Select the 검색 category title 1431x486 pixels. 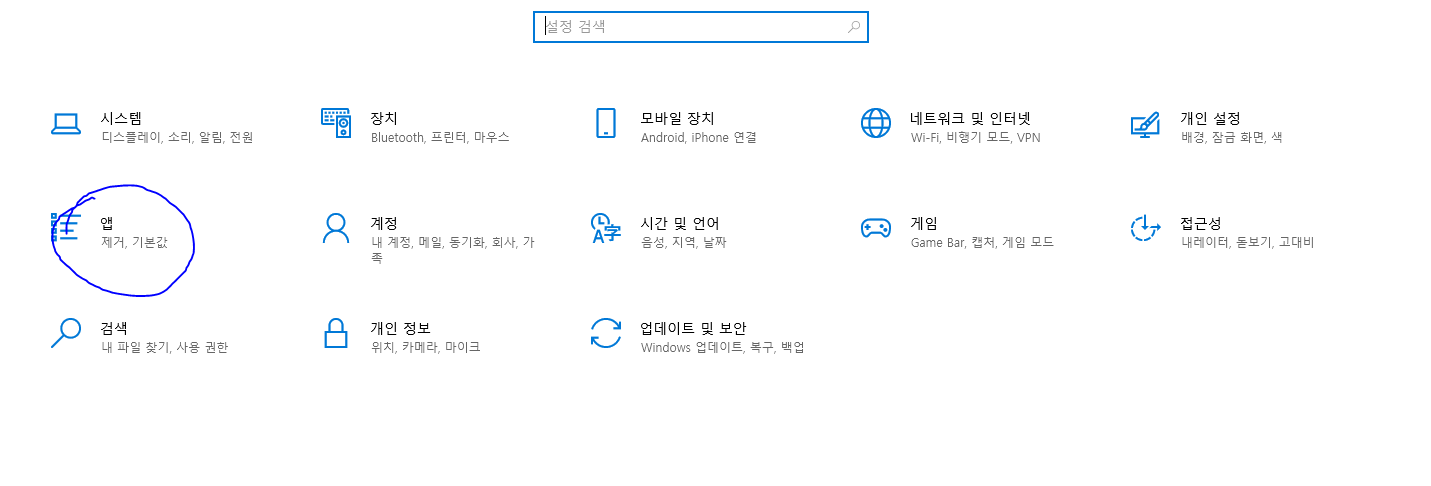coord(114,327)
